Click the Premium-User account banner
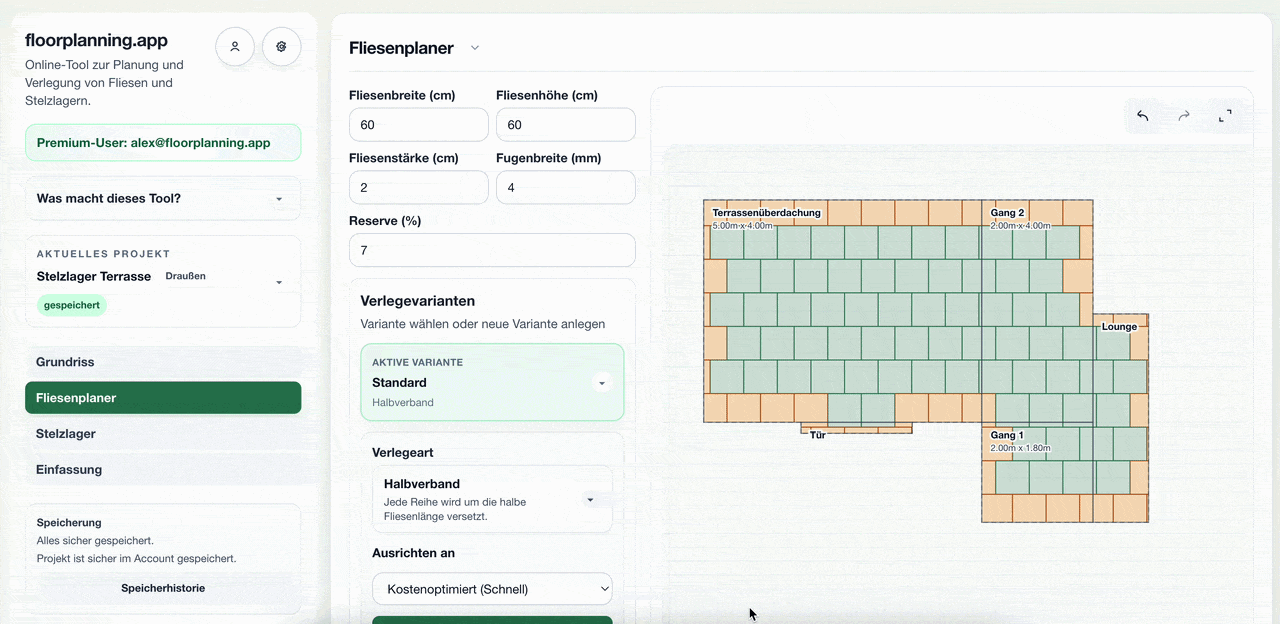This screenshot has width=1280, height=624. [163, 143]
